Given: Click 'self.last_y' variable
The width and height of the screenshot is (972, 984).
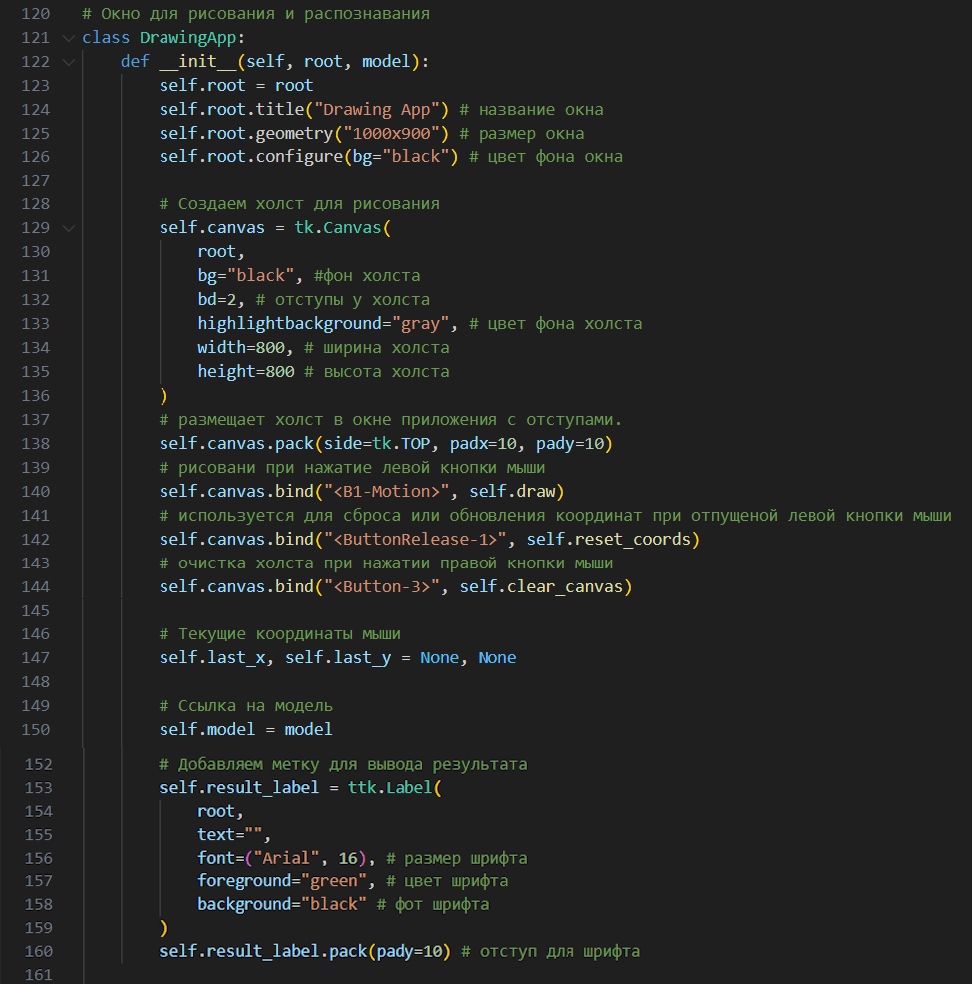Looking at the screenshot, I should pyautogui.click(x=338, y=658).
